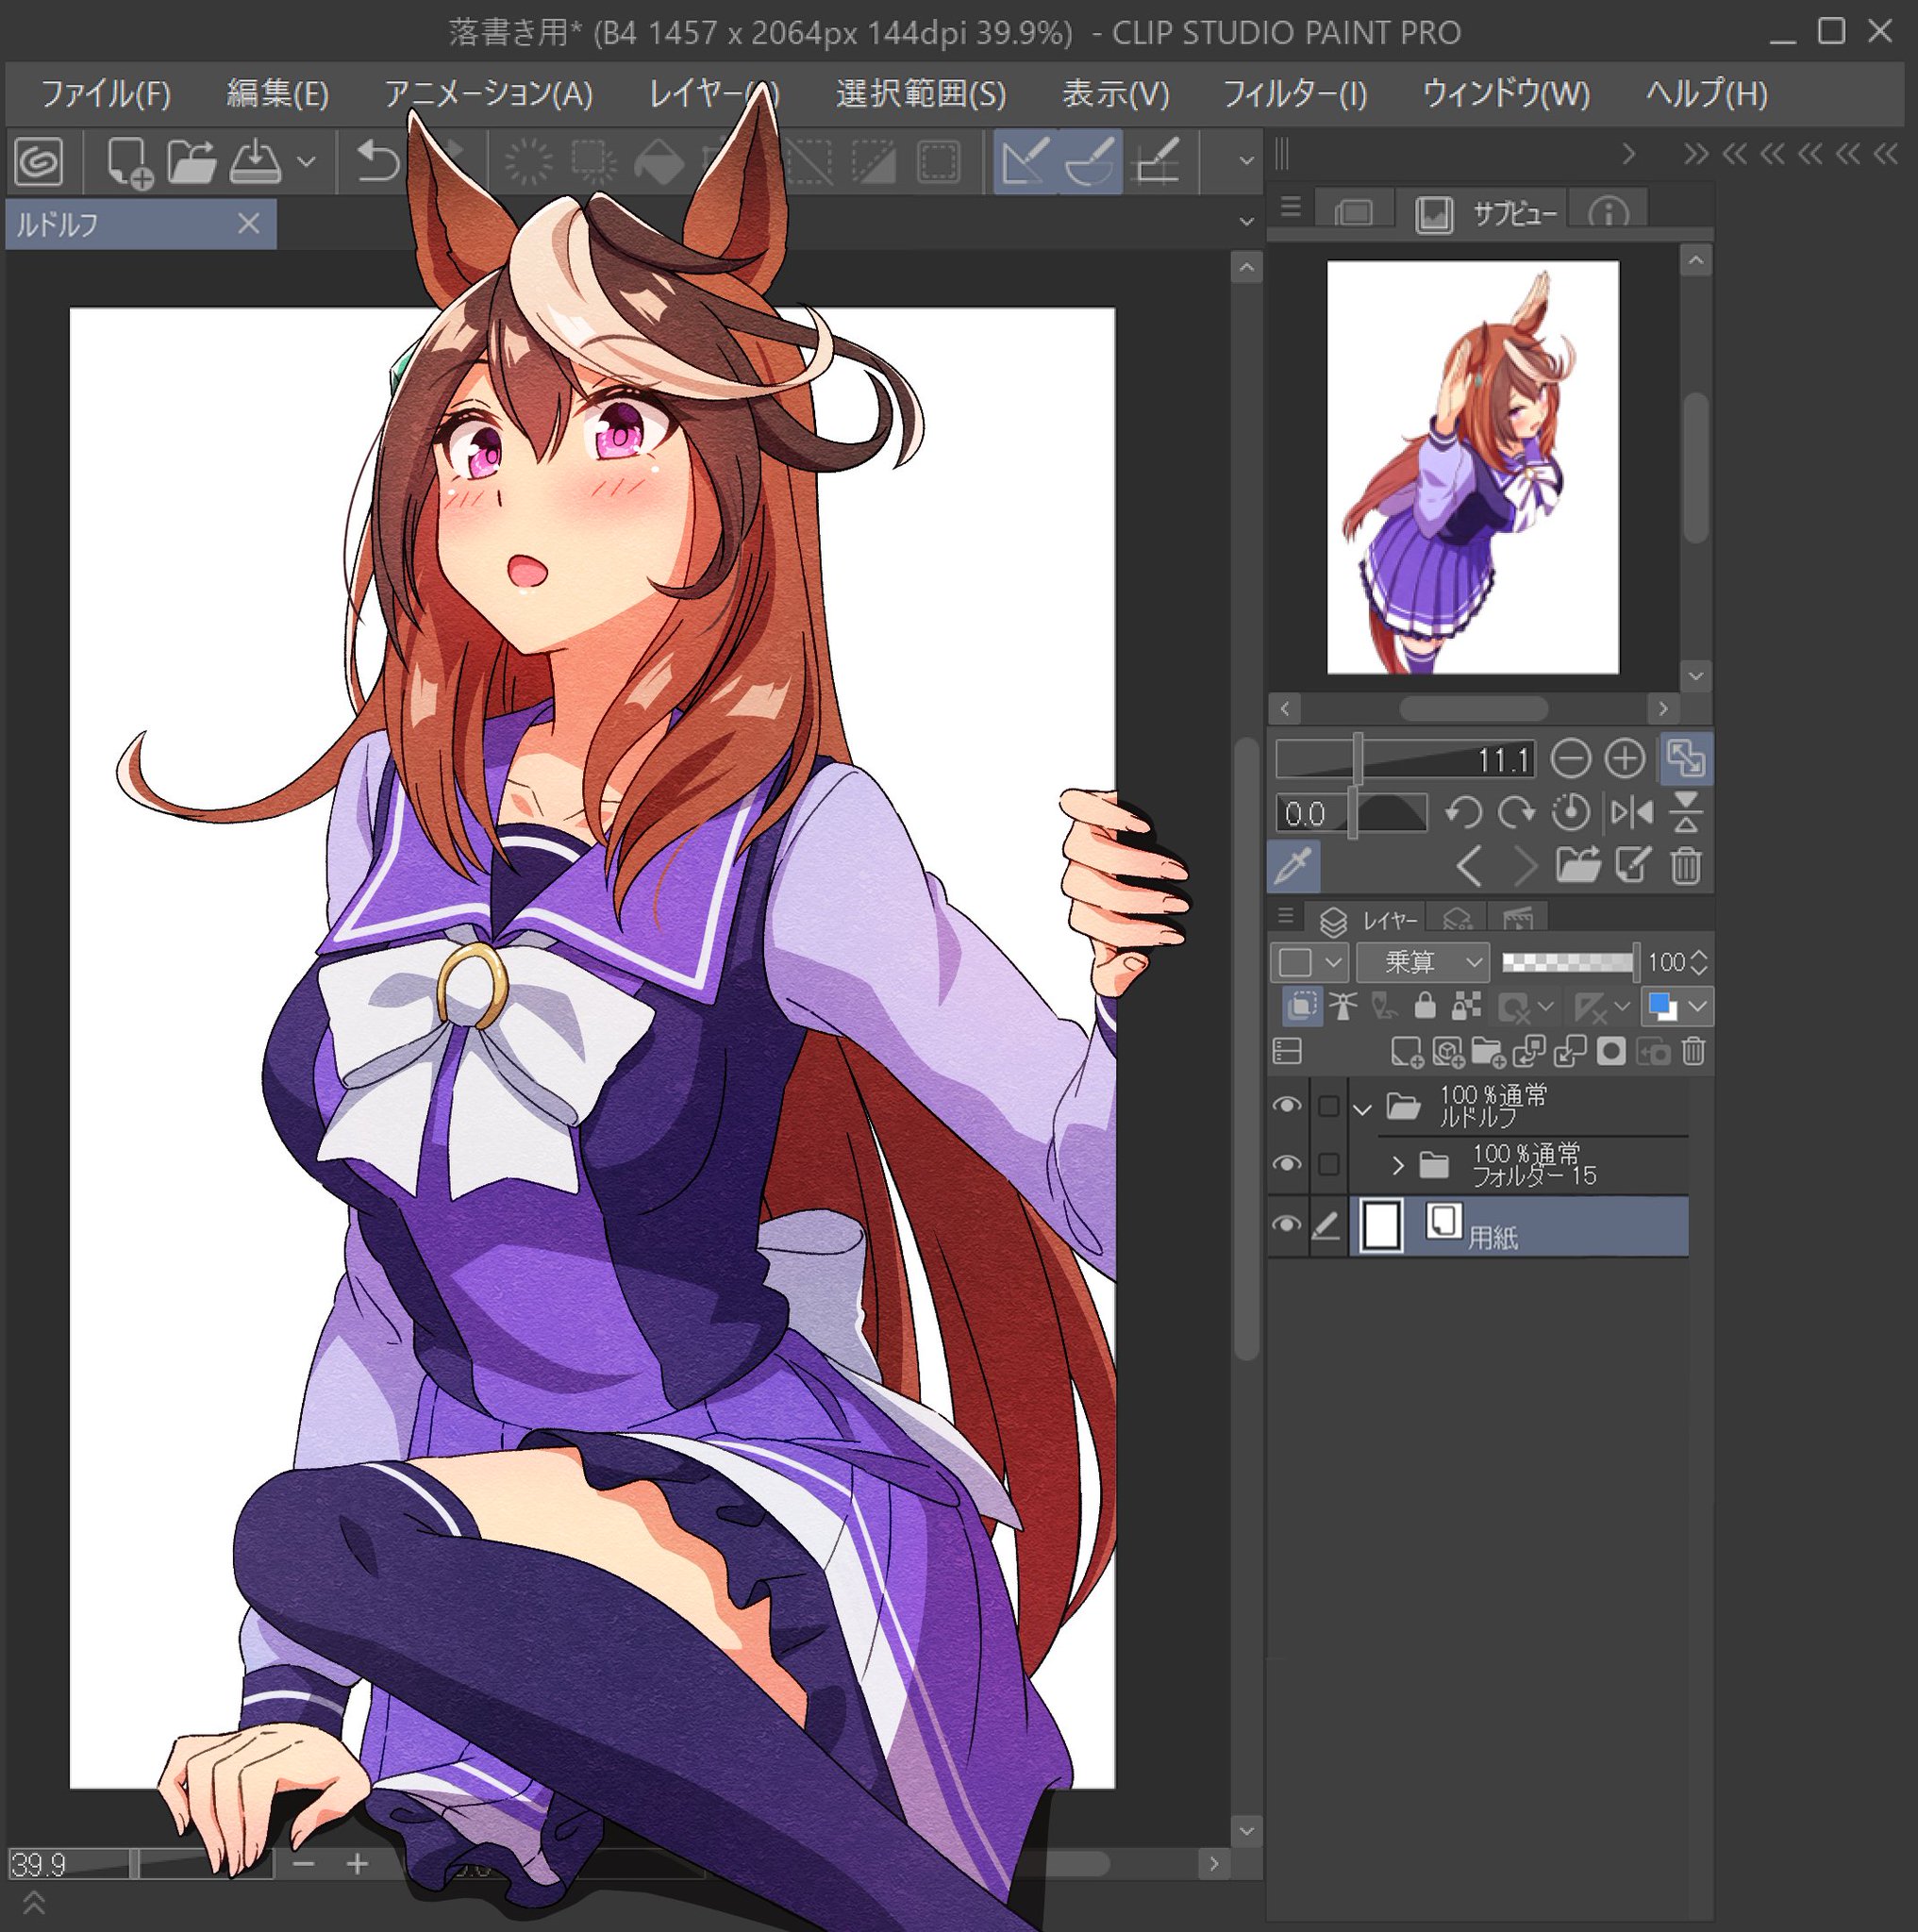This screenshot has height=1932, width=1918.
Task: Hide the フォルダー 15 layer
Action: pos(1286,1164)
